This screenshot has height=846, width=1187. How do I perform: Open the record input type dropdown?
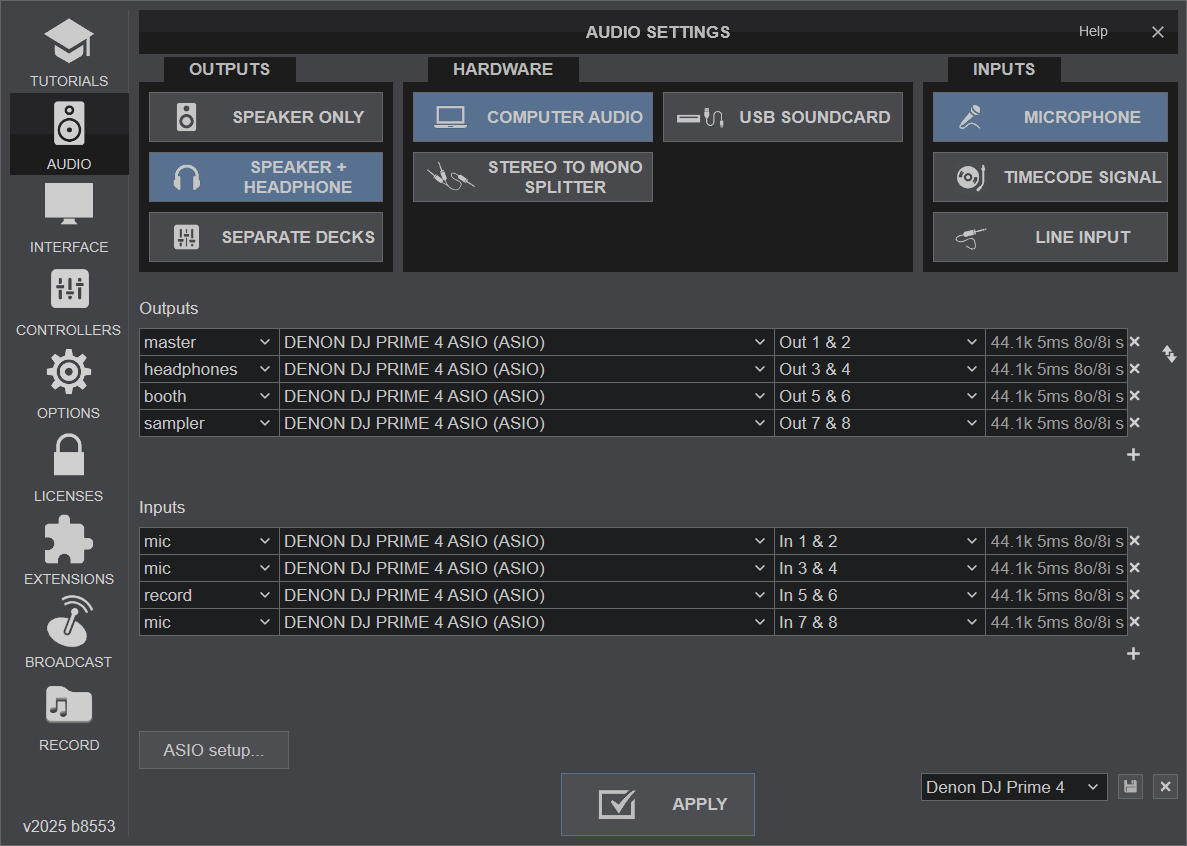pyautogui.click(x=209, y=596)
